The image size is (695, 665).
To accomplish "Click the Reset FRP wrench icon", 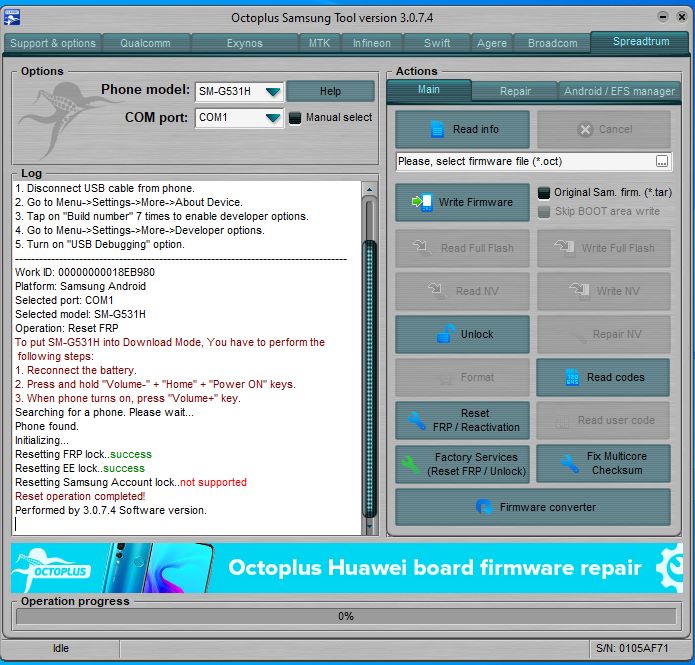I will (x=417, y=420).
